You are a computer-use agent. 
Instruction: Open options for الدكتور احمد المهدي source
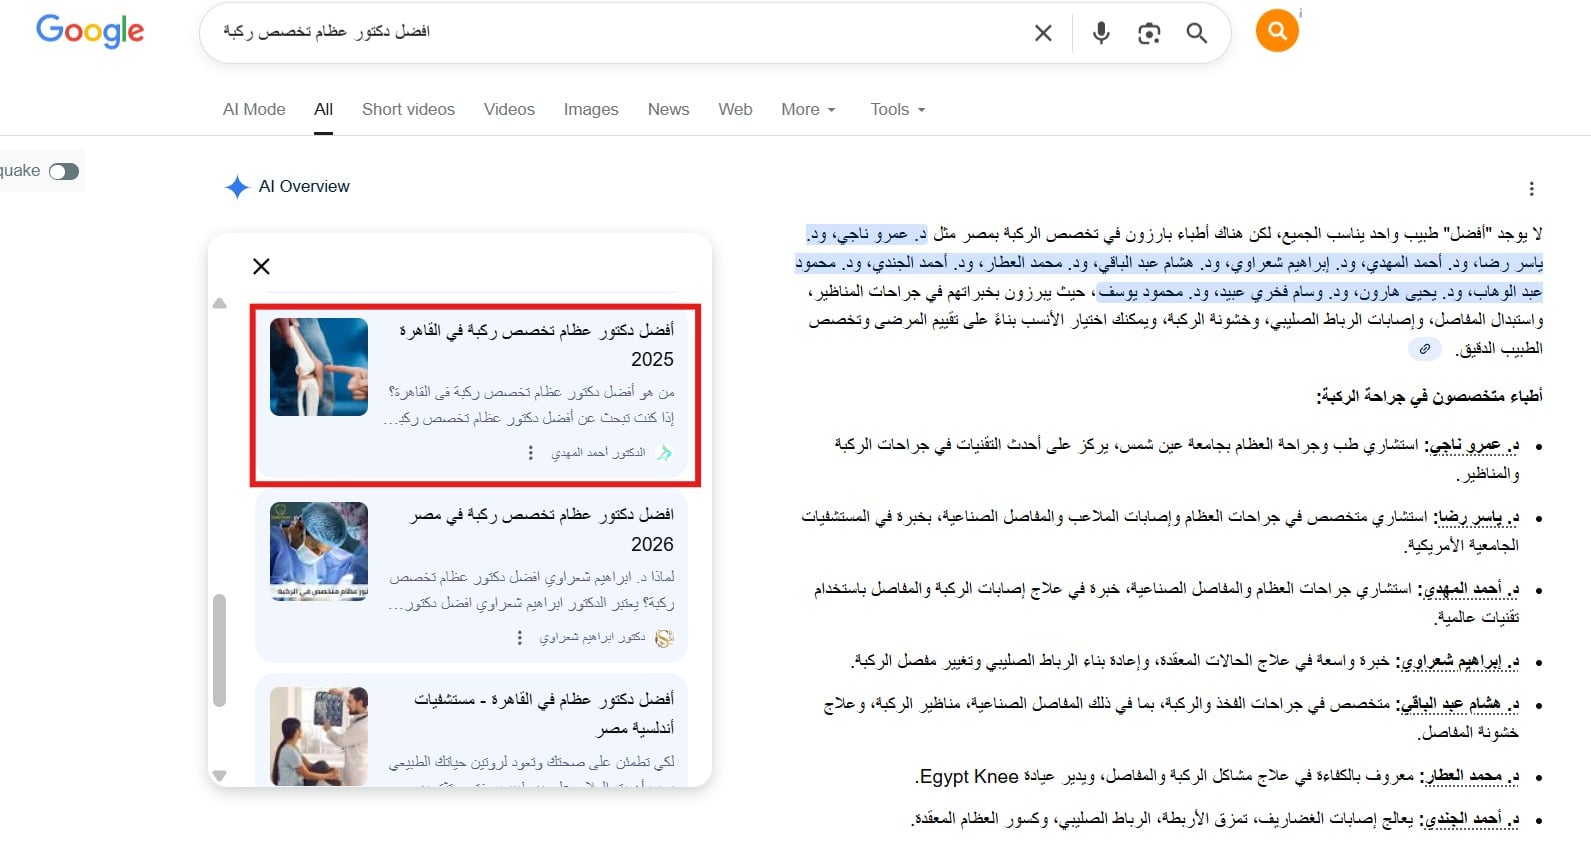tap(530, 453)
